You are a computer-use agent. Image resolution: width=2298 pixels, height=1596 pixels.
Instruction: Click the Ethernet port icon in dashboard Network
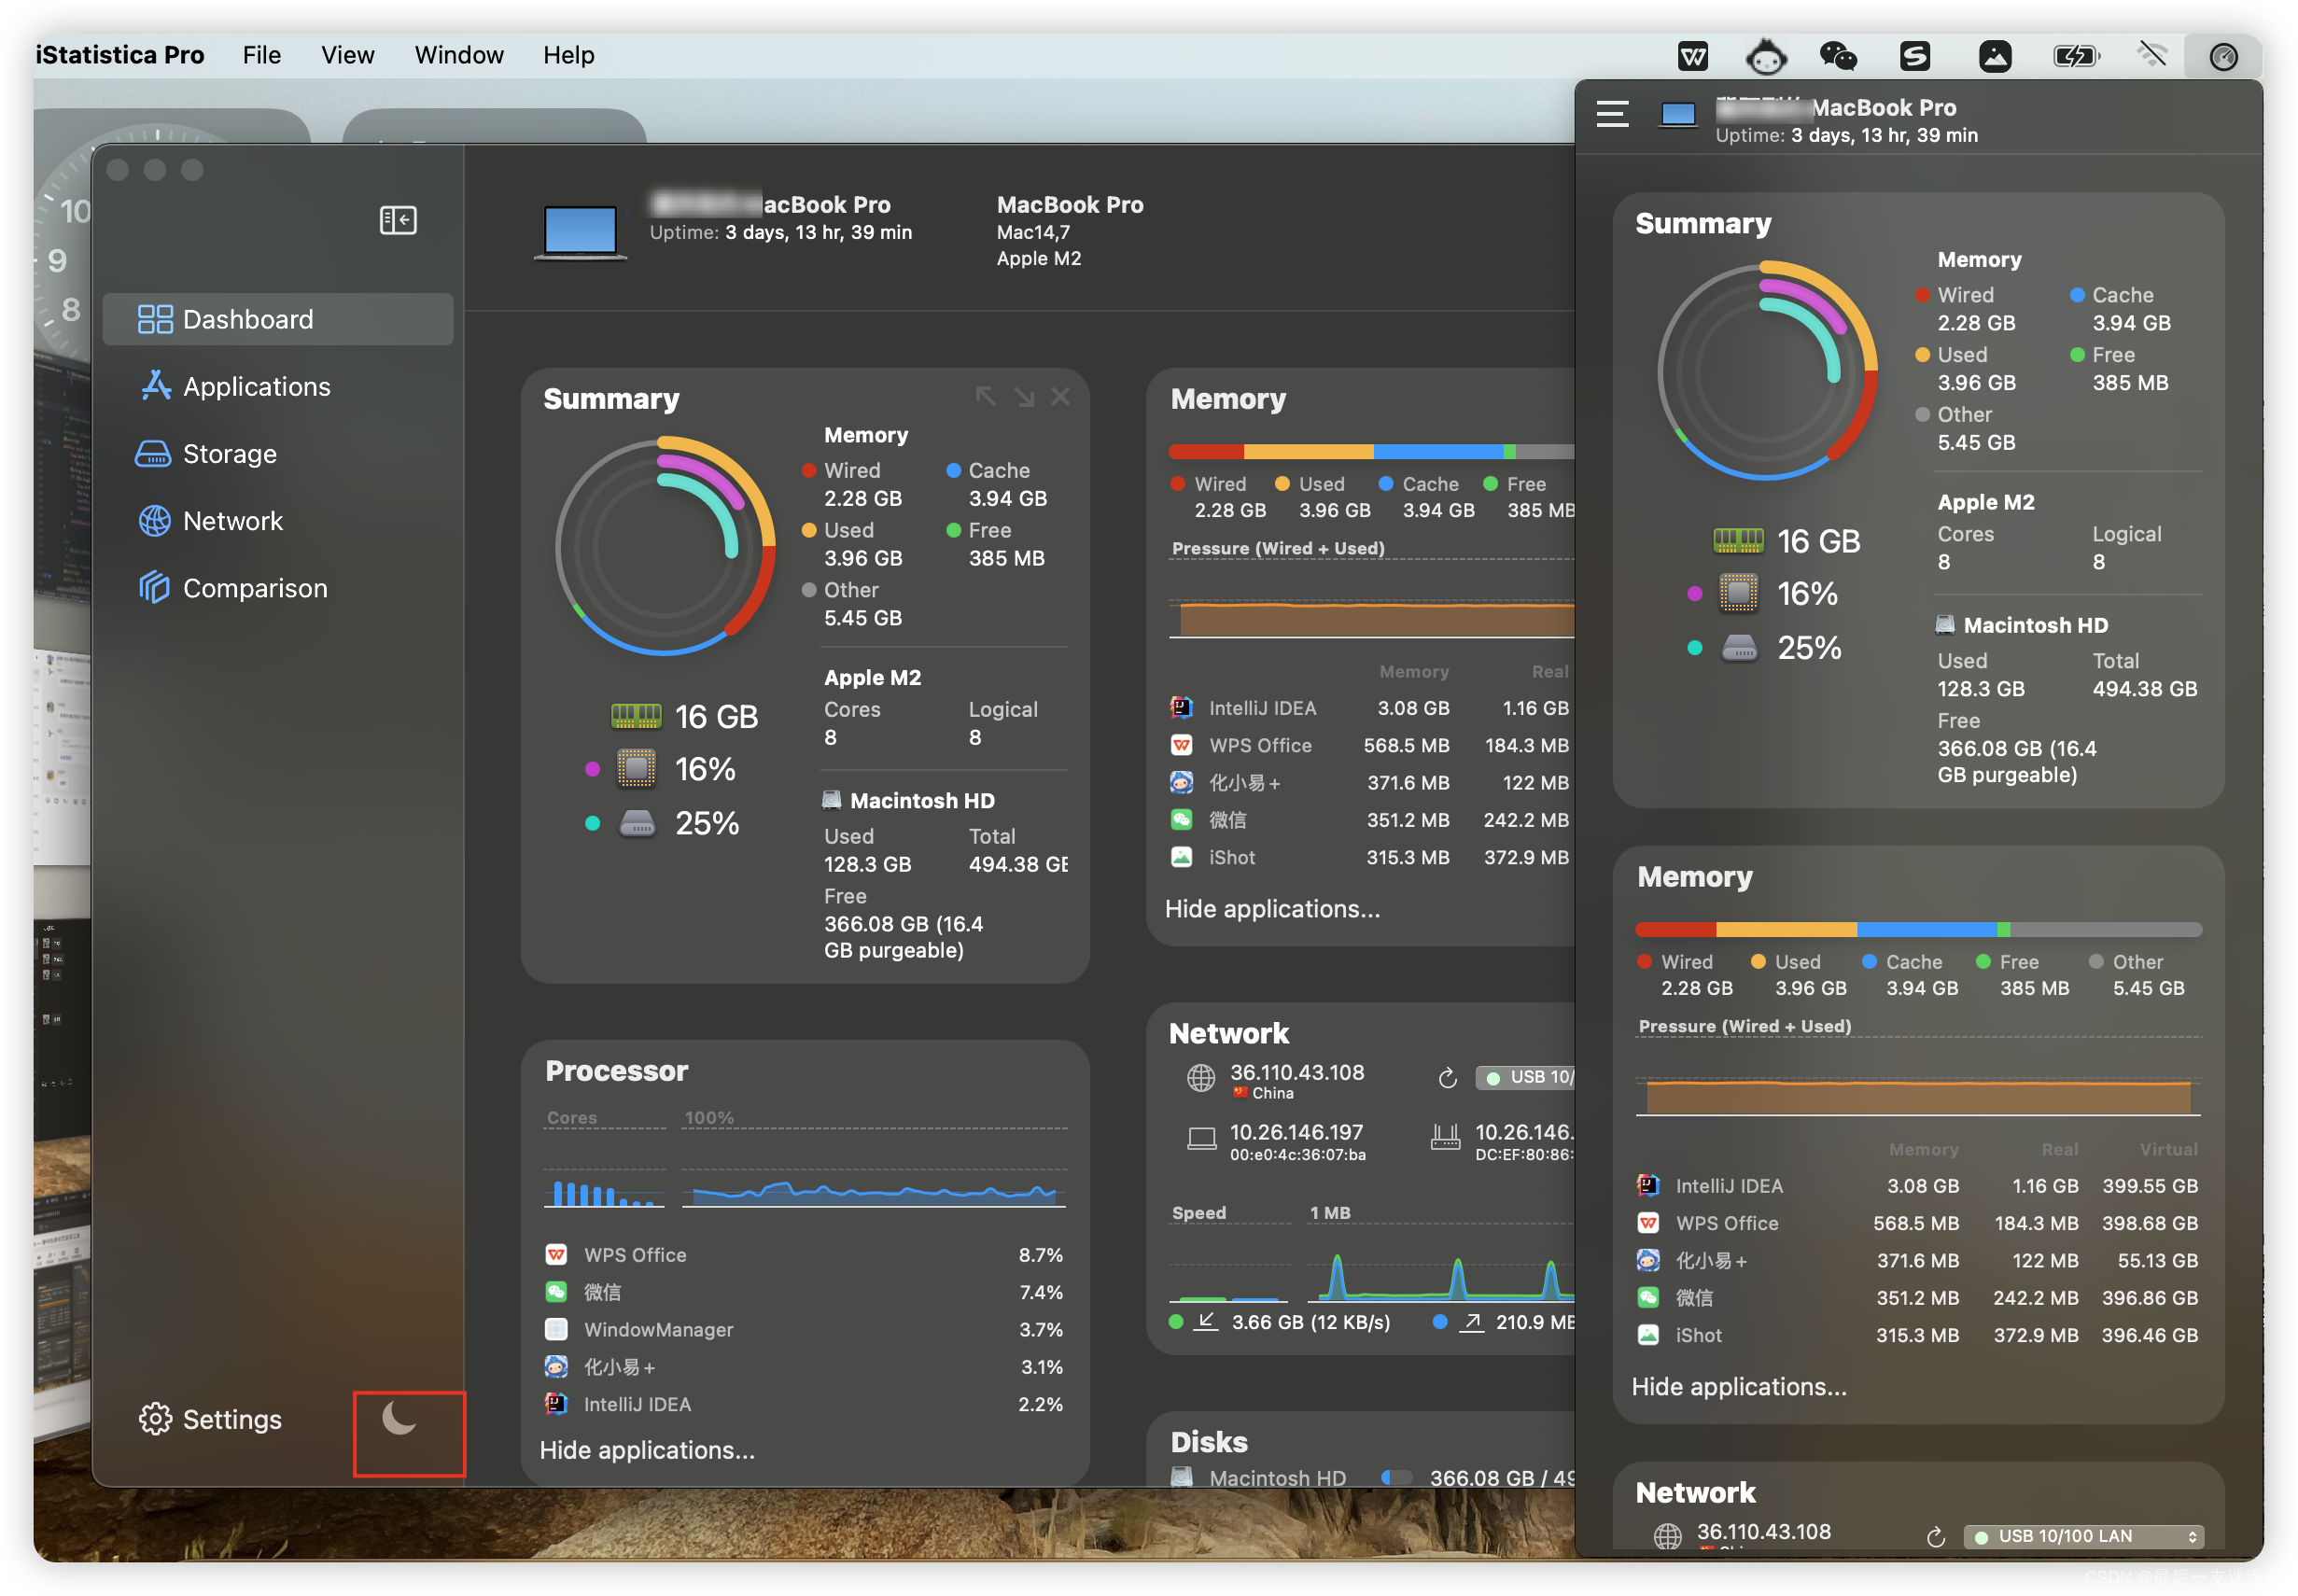[1444, 1137]
